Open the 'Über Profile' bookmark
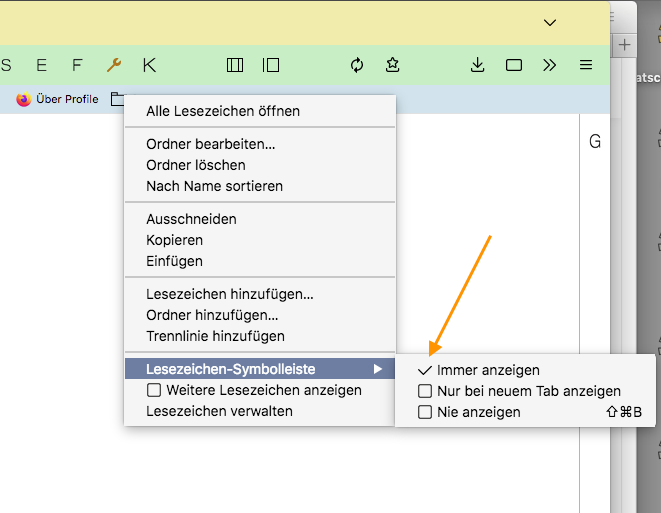This screenshot has height=513, width=661. [58, 99]
